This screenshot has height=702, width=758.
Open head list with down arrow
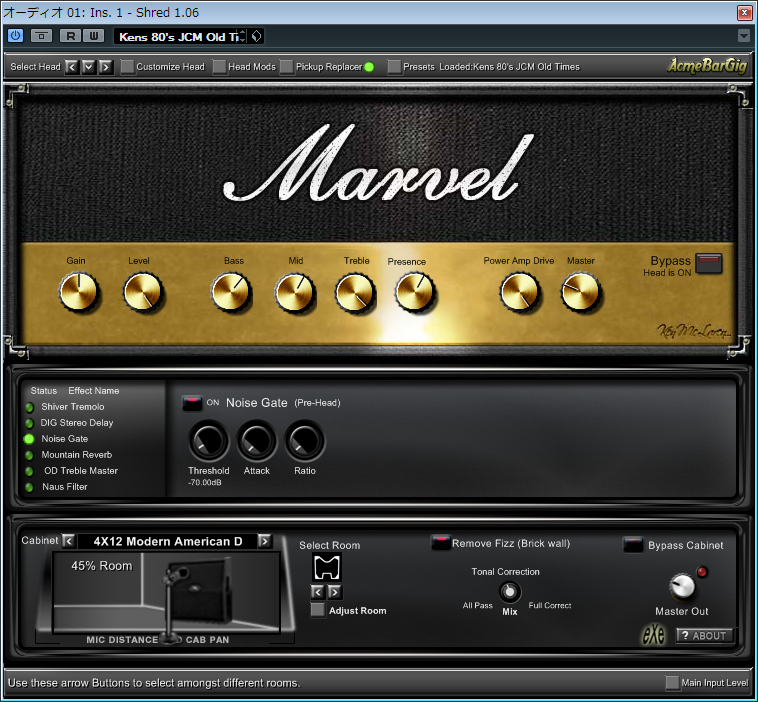pyautogui.click(x=88, y=67)
